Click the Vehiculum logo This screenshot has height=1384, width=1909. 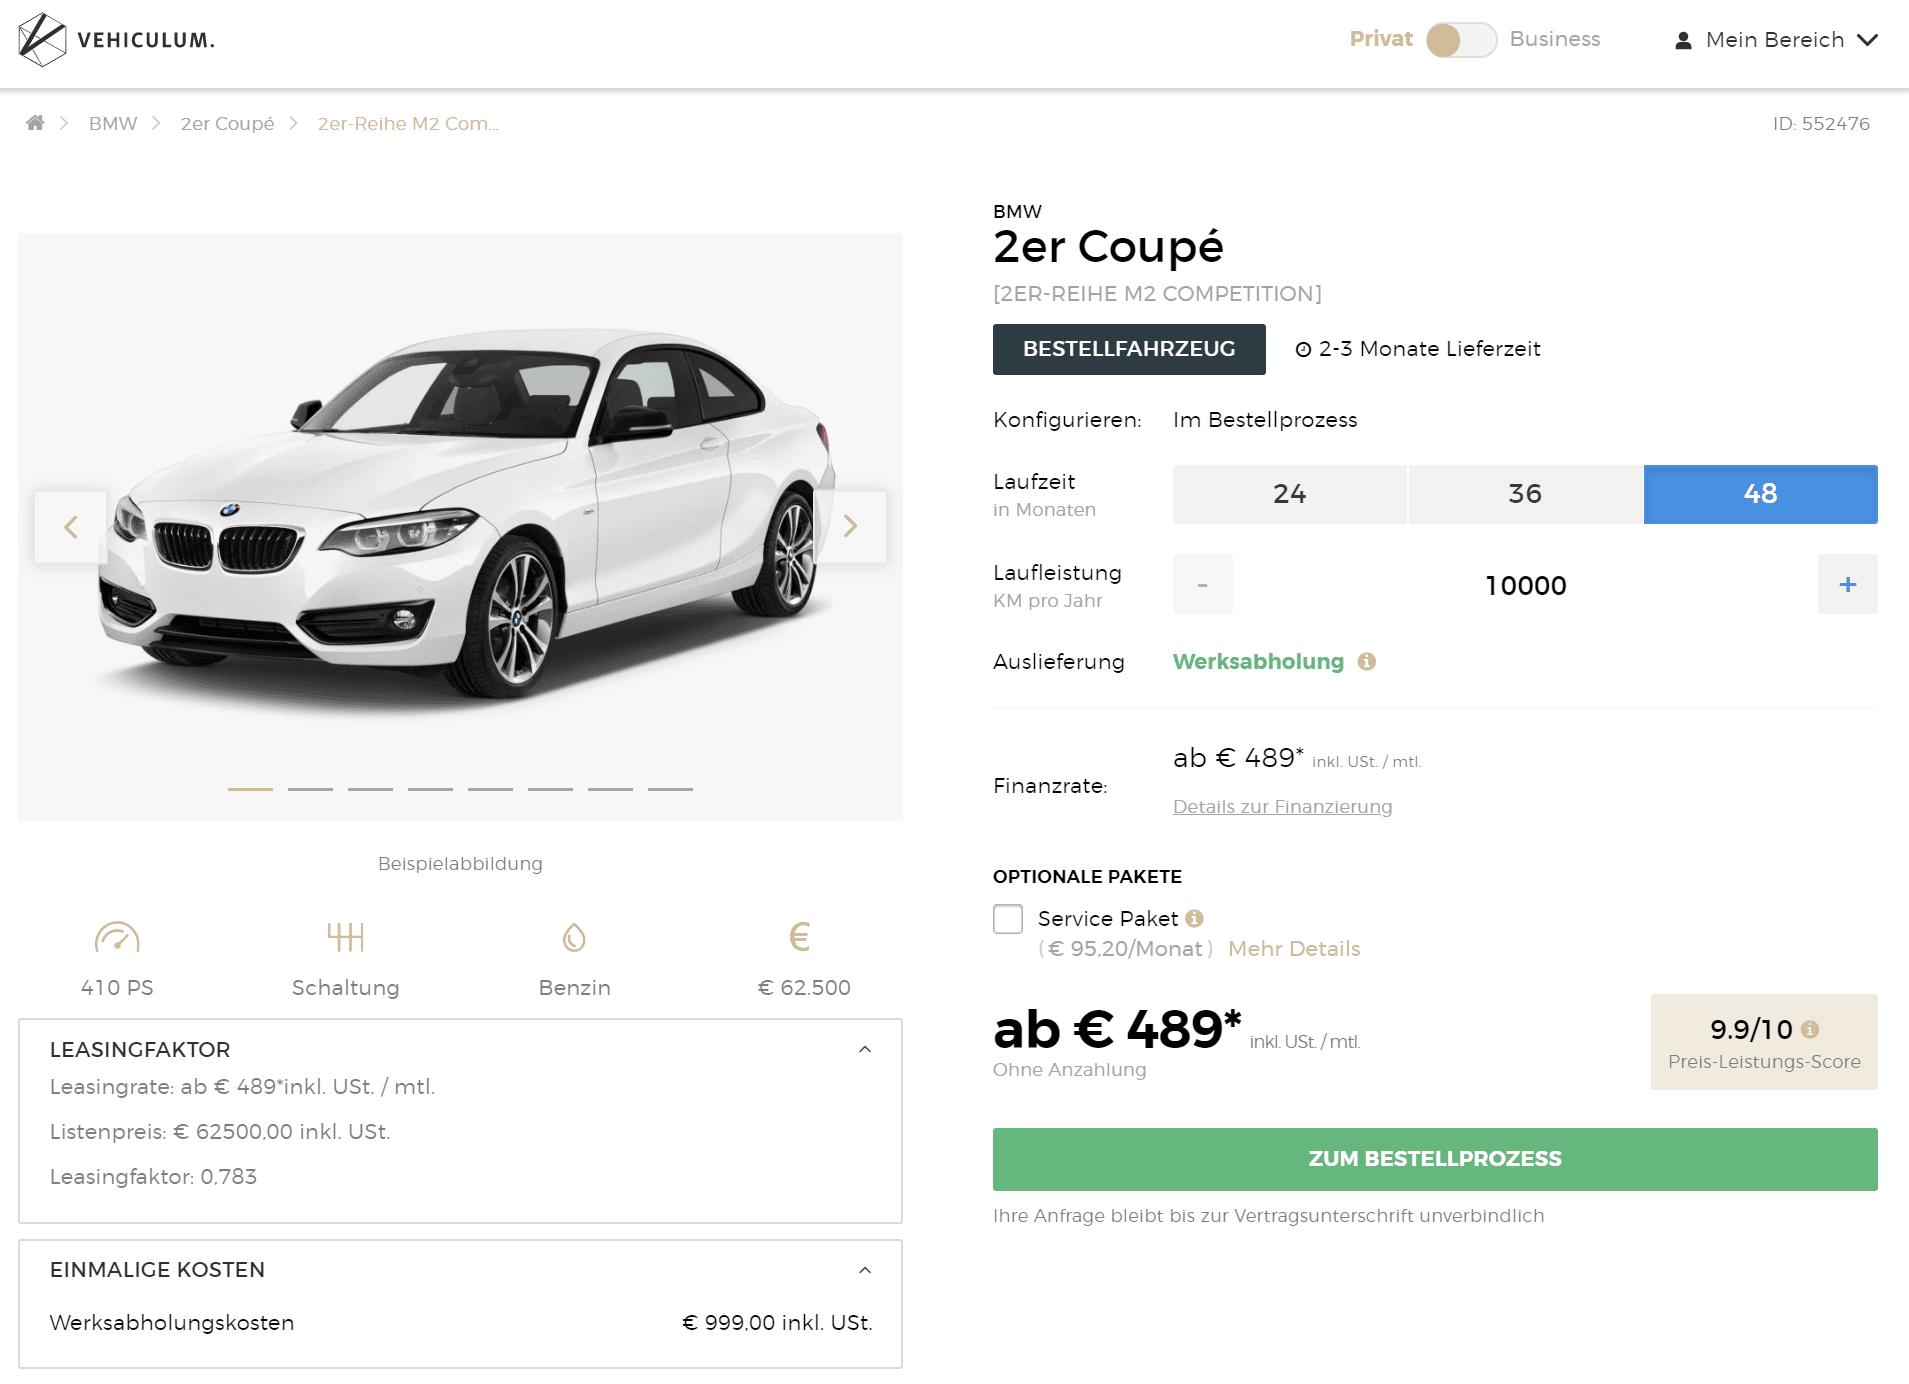116,40
